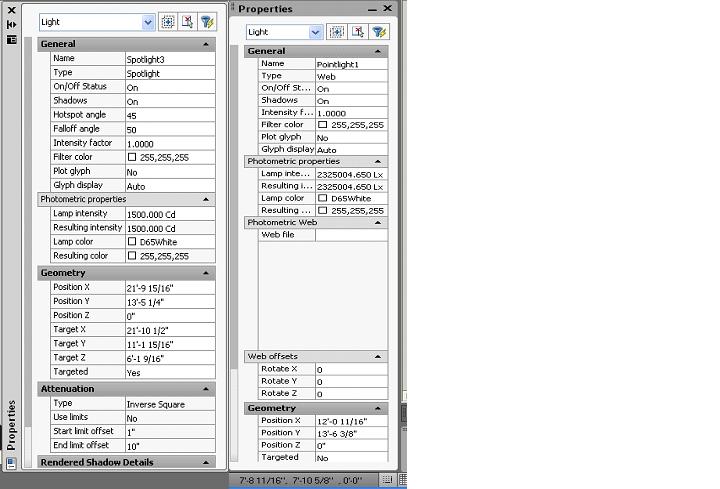Click Quick Select icon in right Properties panel
Screen dimensions: 720x489
(x=378, y=32)
